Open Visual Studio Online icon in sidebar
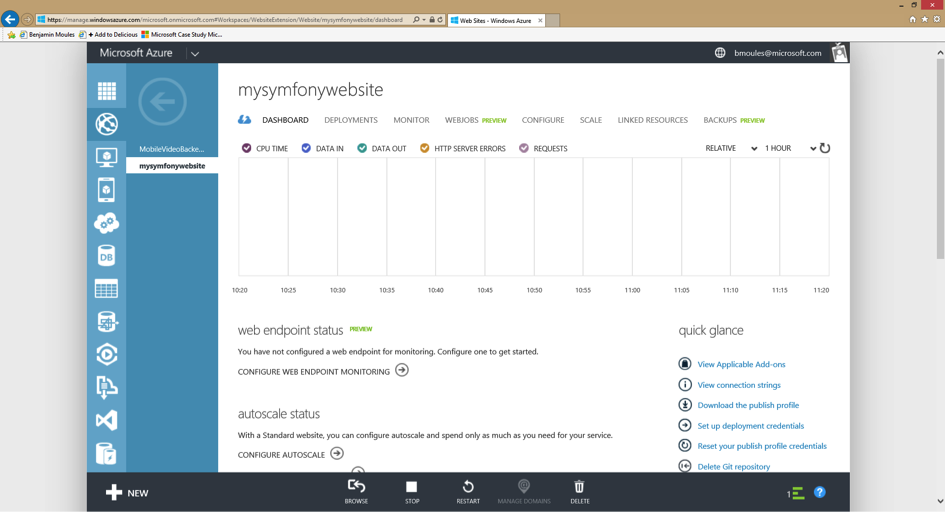This screenshot has width=945, height=512. tap(107, 420)
